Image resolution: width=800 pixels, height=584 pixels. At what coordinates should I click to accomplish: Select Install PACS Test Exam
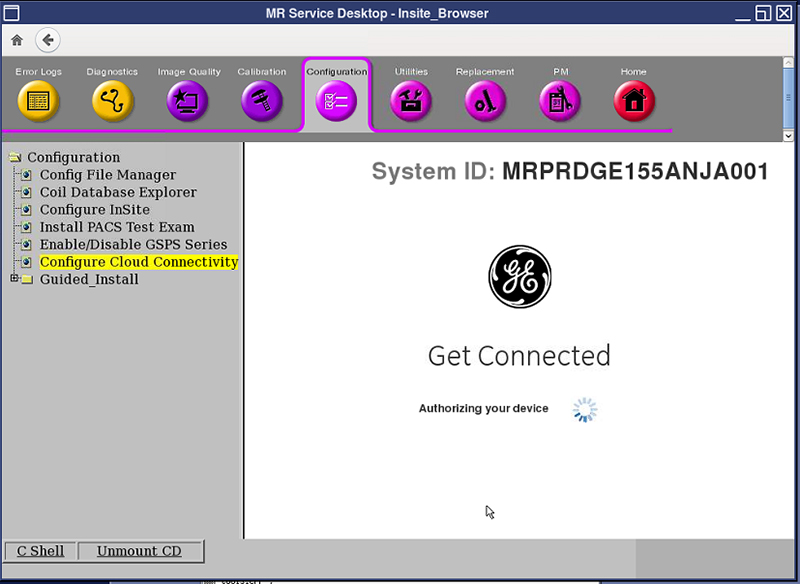point(117,227)
